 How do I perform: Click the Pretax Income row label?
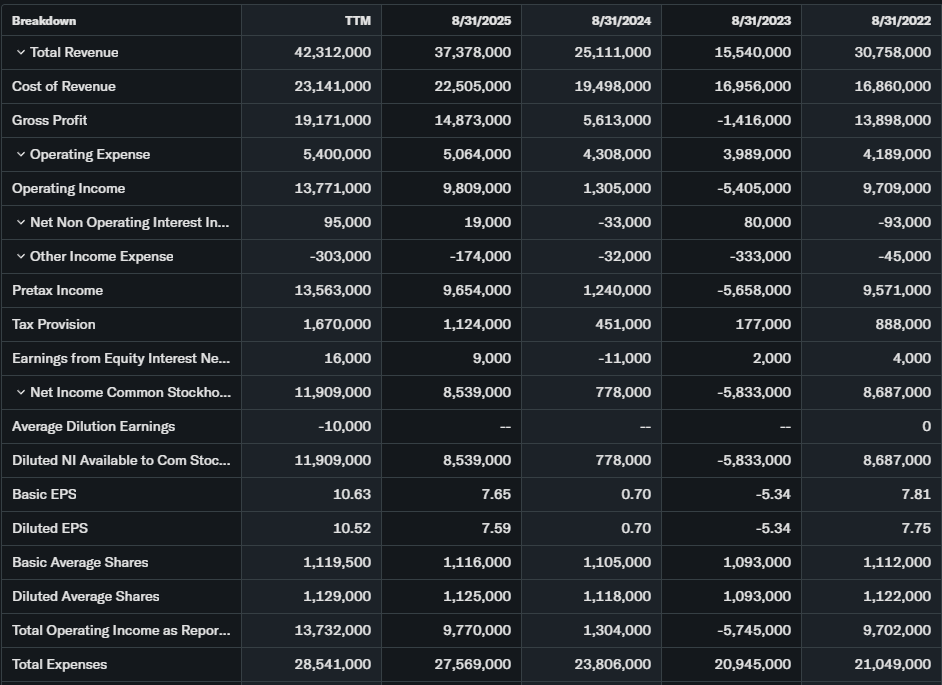tap(58, 291)
